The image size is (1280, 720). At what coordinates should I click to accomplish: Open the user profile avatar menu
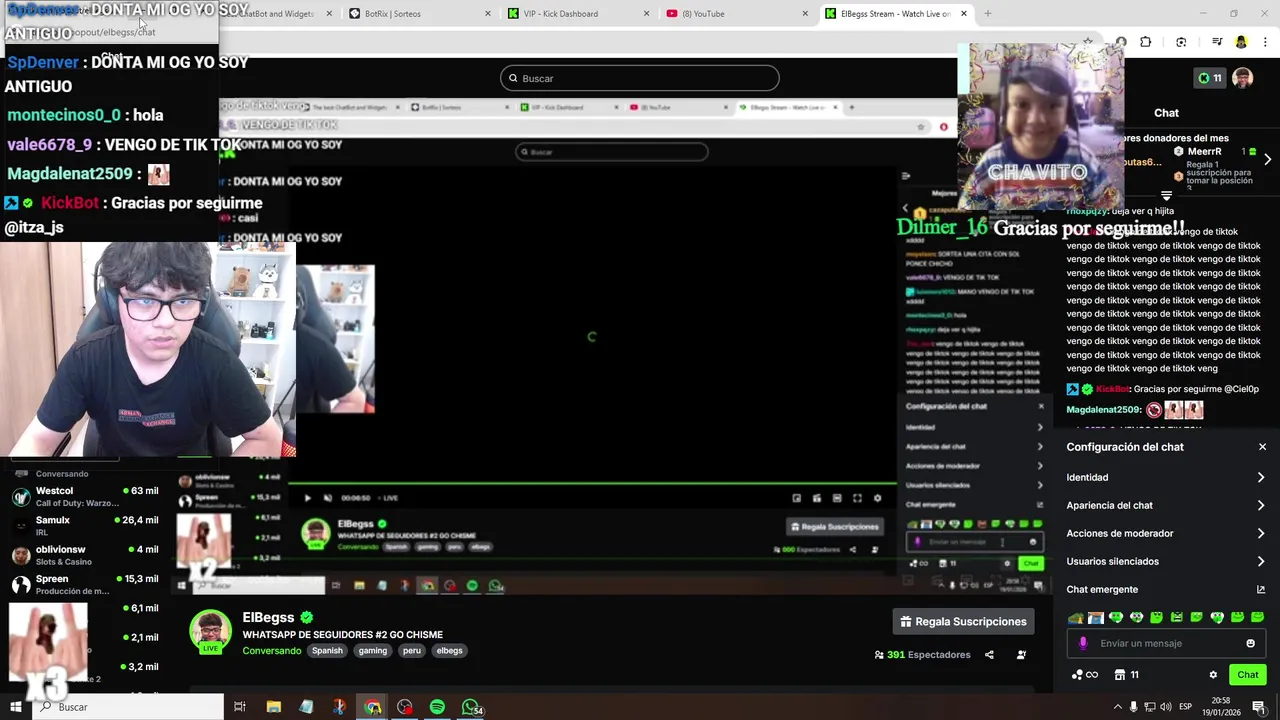click(1243, 78)
